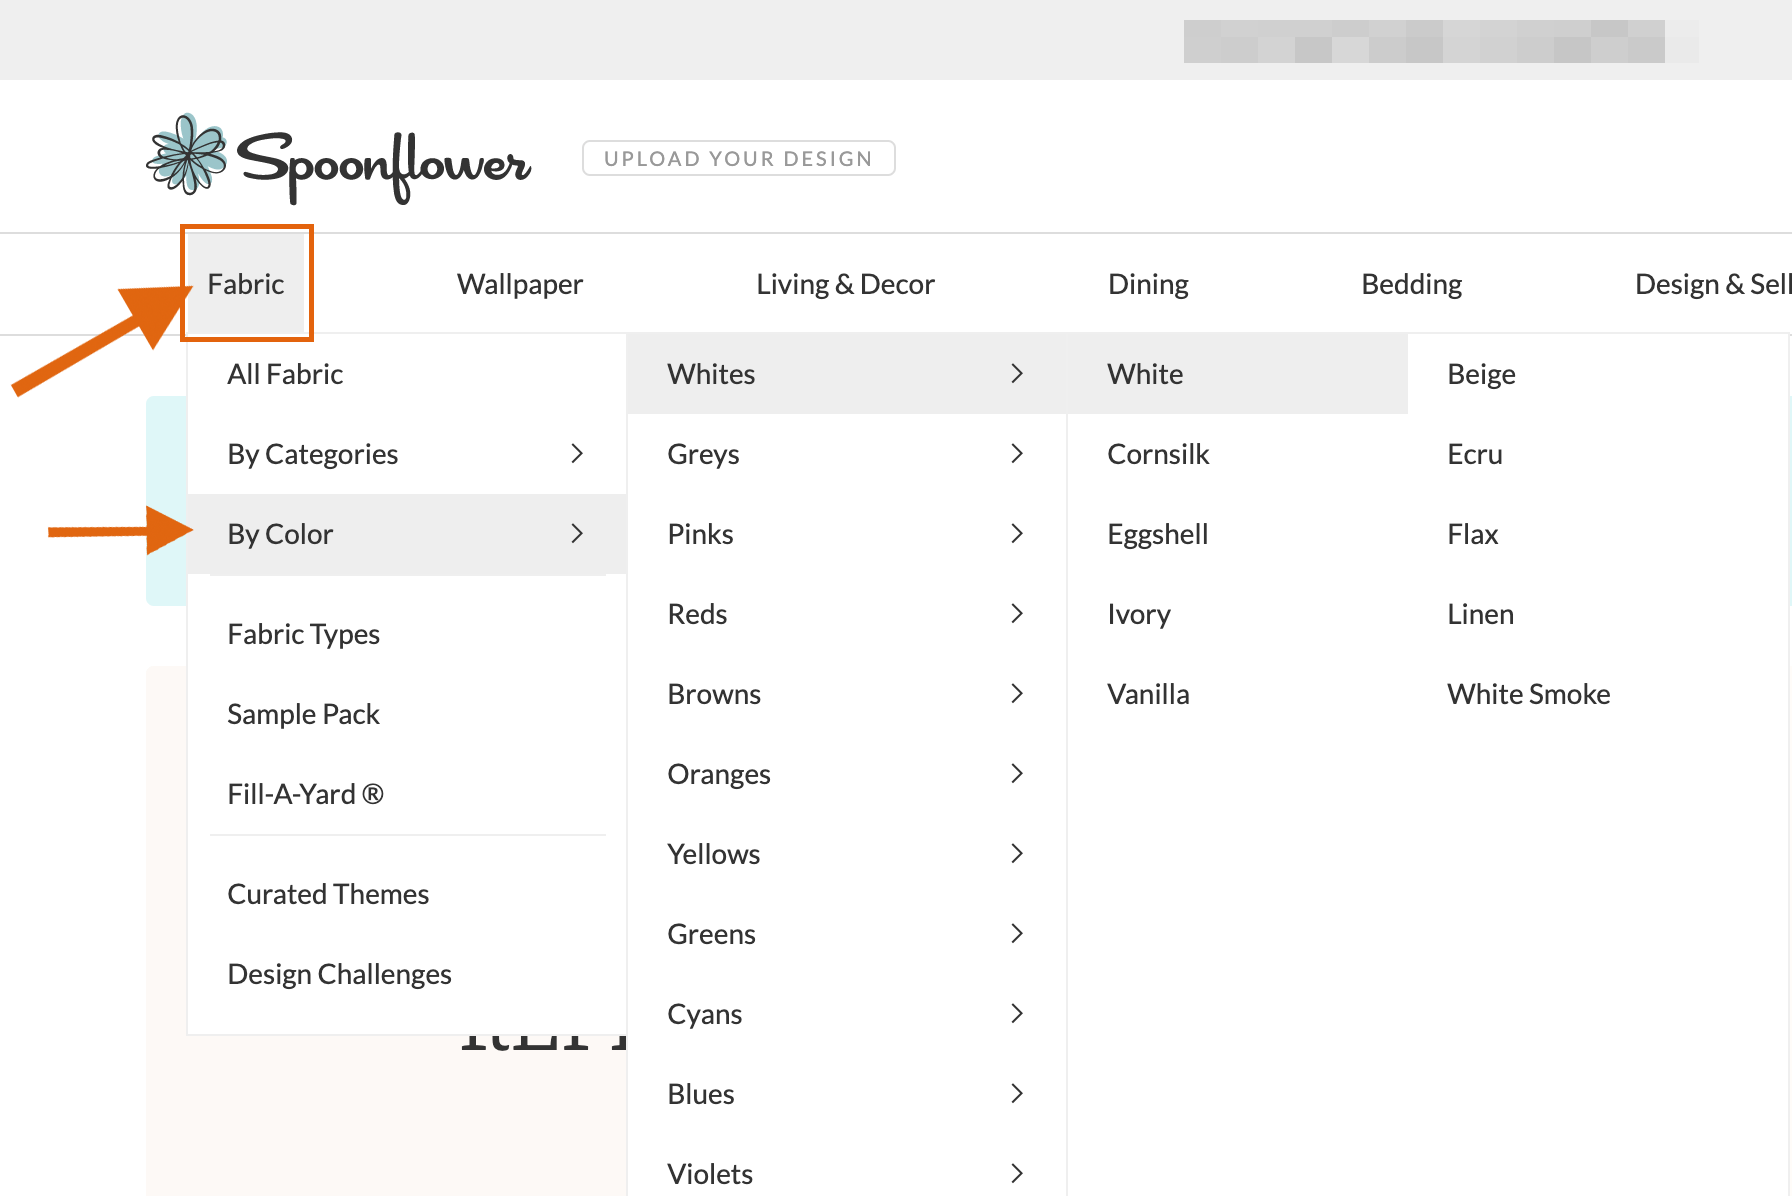Expand the Greens chevron arrow

pyautogui.click(x=1017, y=934)
